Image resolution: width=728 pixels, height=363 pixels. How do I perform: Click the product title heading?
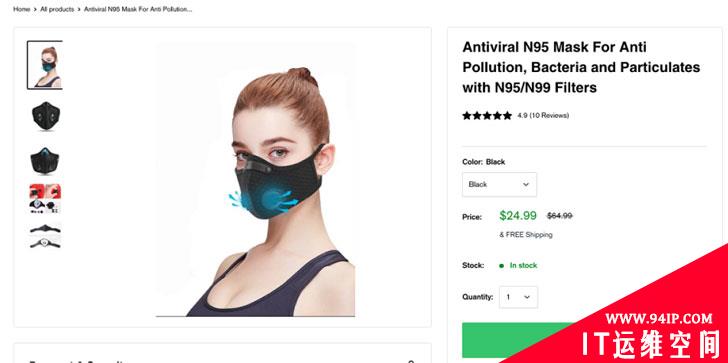[581, 67]
